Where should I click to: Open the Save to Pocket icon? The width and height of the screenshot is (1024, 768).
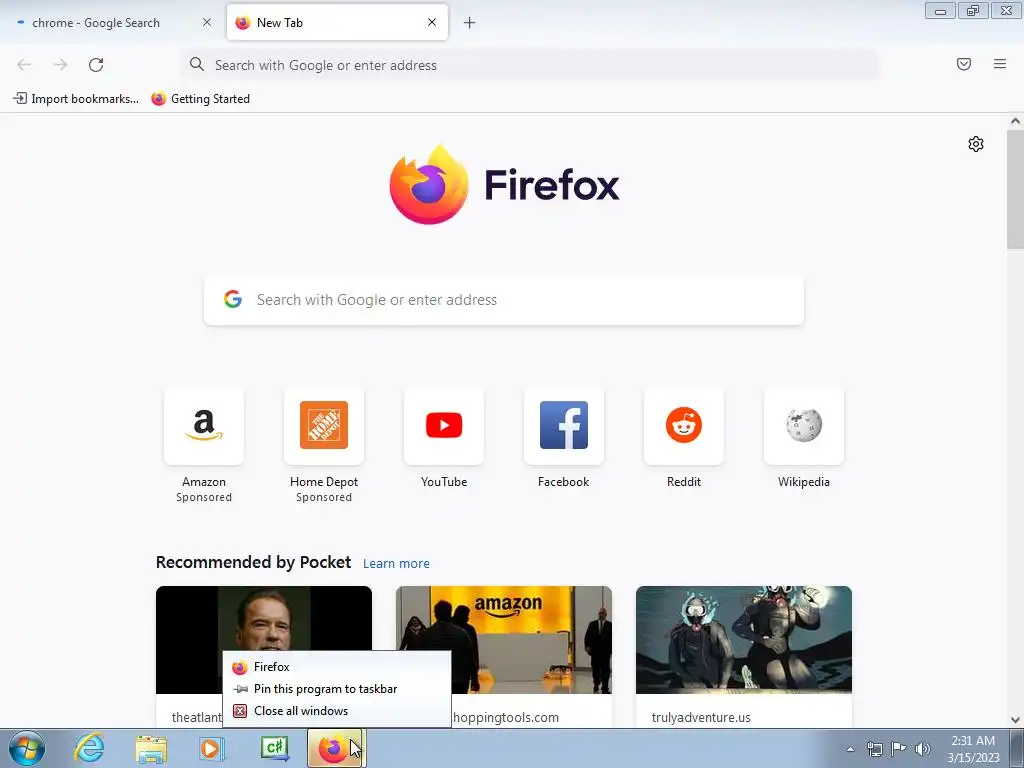tap(964, 64)
